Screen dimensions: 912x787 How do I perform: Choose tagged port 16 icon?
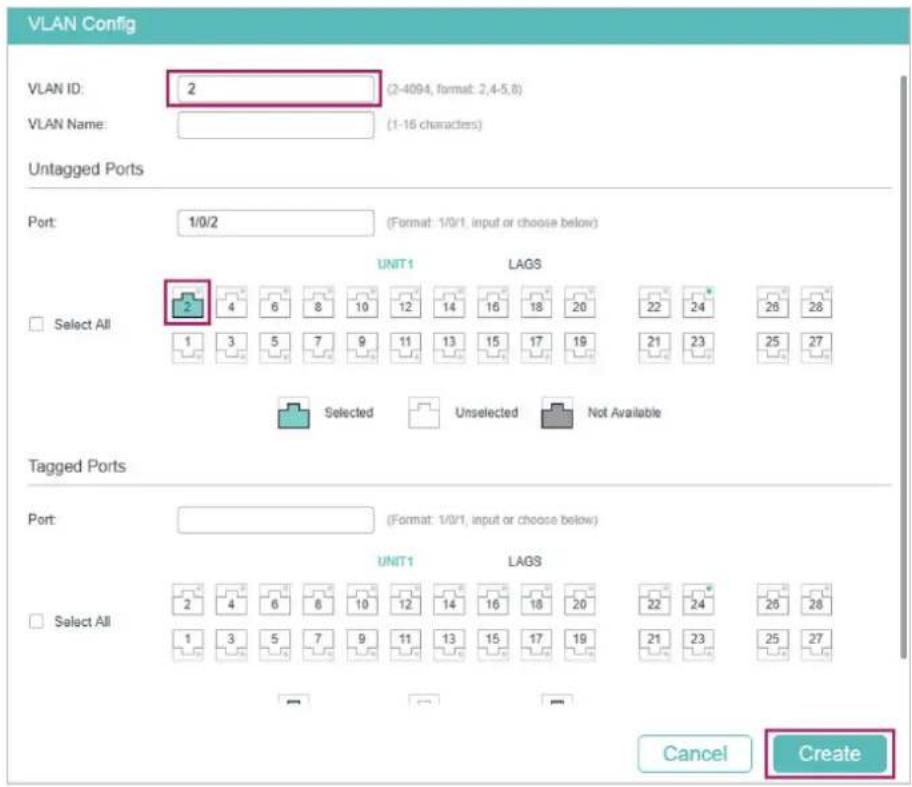(x=493, y=600)
